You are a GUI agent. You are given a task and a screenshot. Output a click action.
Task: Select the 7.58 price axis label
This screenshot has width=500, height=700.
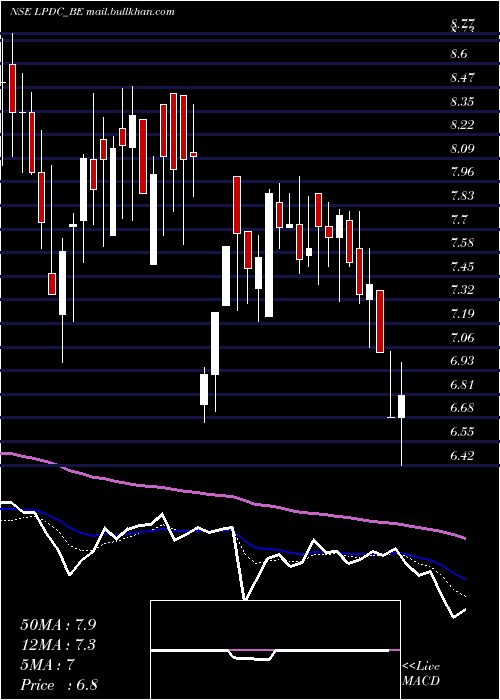coord(462,243)
